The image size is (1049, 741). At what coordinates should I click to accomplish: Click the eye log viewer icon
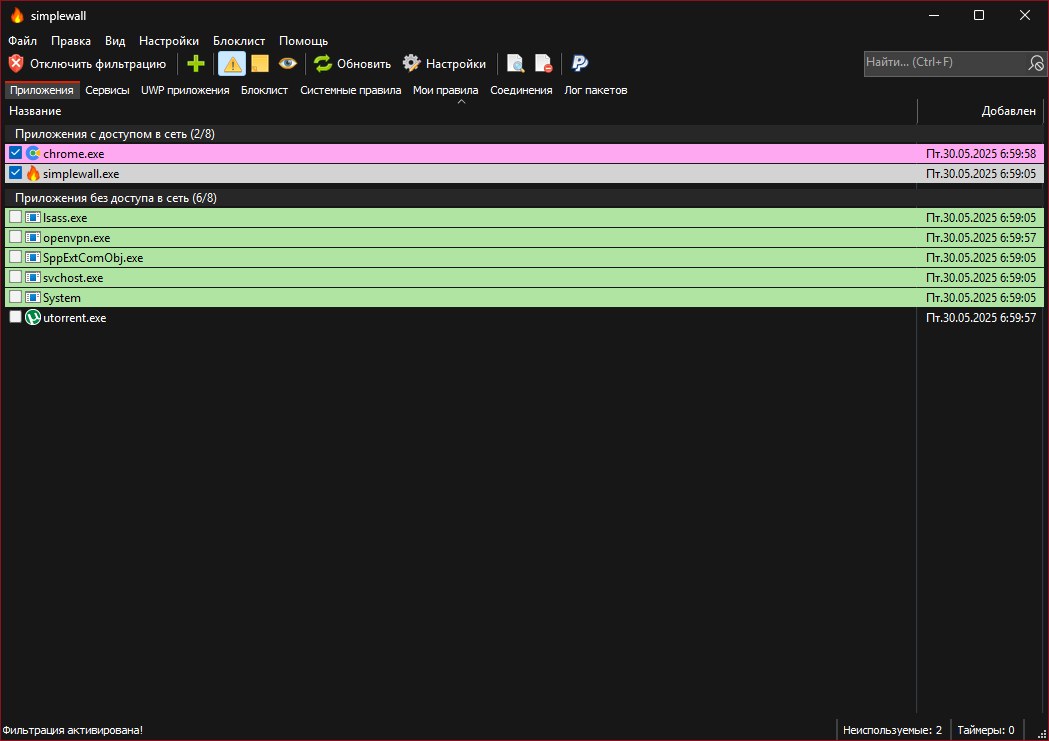[x=288, y=64]
